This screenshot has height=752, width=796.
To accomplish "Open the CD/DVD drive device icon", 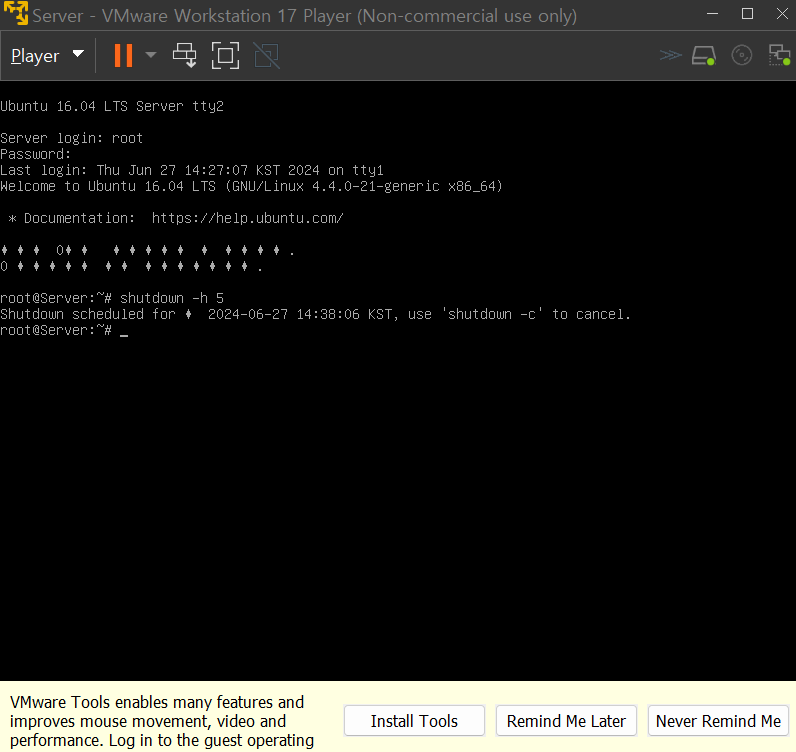I will [741, 55].
